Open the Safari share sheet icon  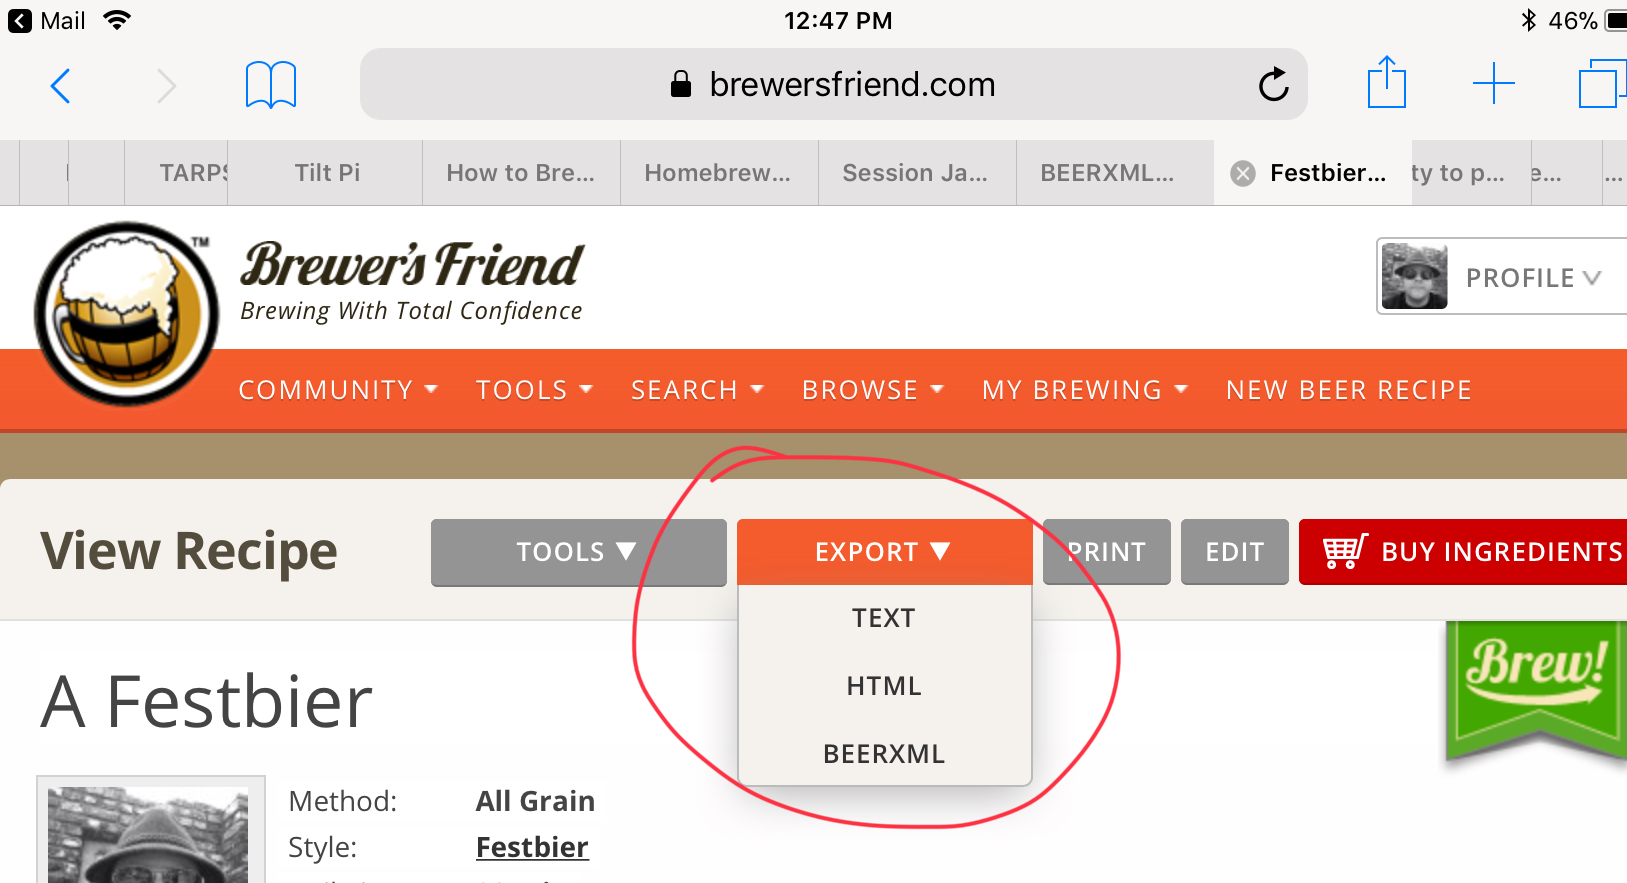pyautogui.click(x=1387, y=82)
